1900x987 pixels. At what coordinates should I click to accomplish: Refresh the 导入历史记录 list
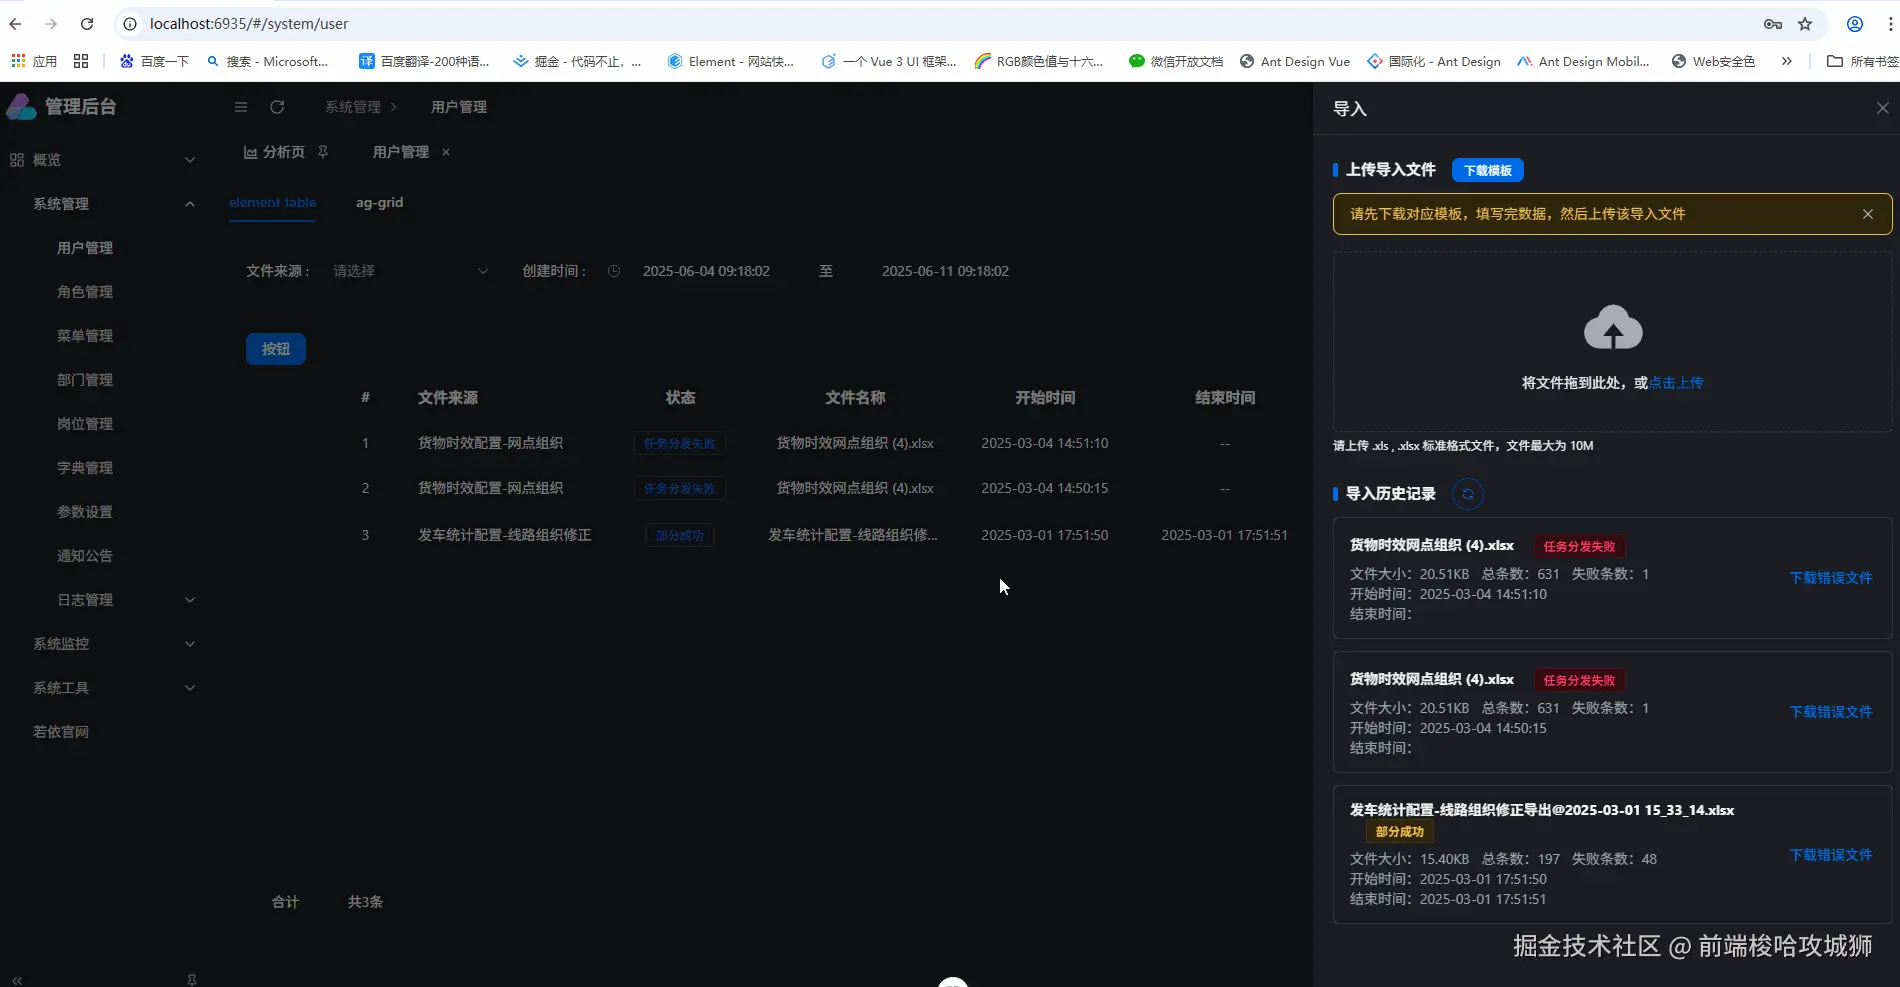click(x=1467, y=494)
